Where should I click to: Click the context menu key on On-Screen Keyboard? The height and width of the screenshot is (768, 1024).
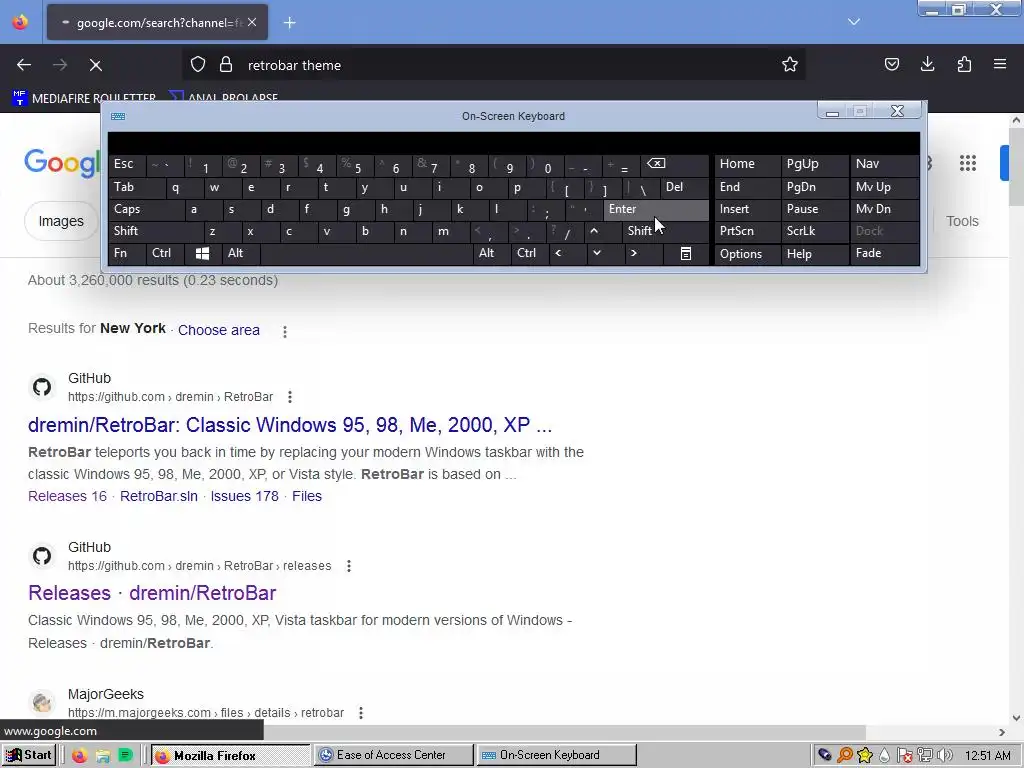[686, 253]
